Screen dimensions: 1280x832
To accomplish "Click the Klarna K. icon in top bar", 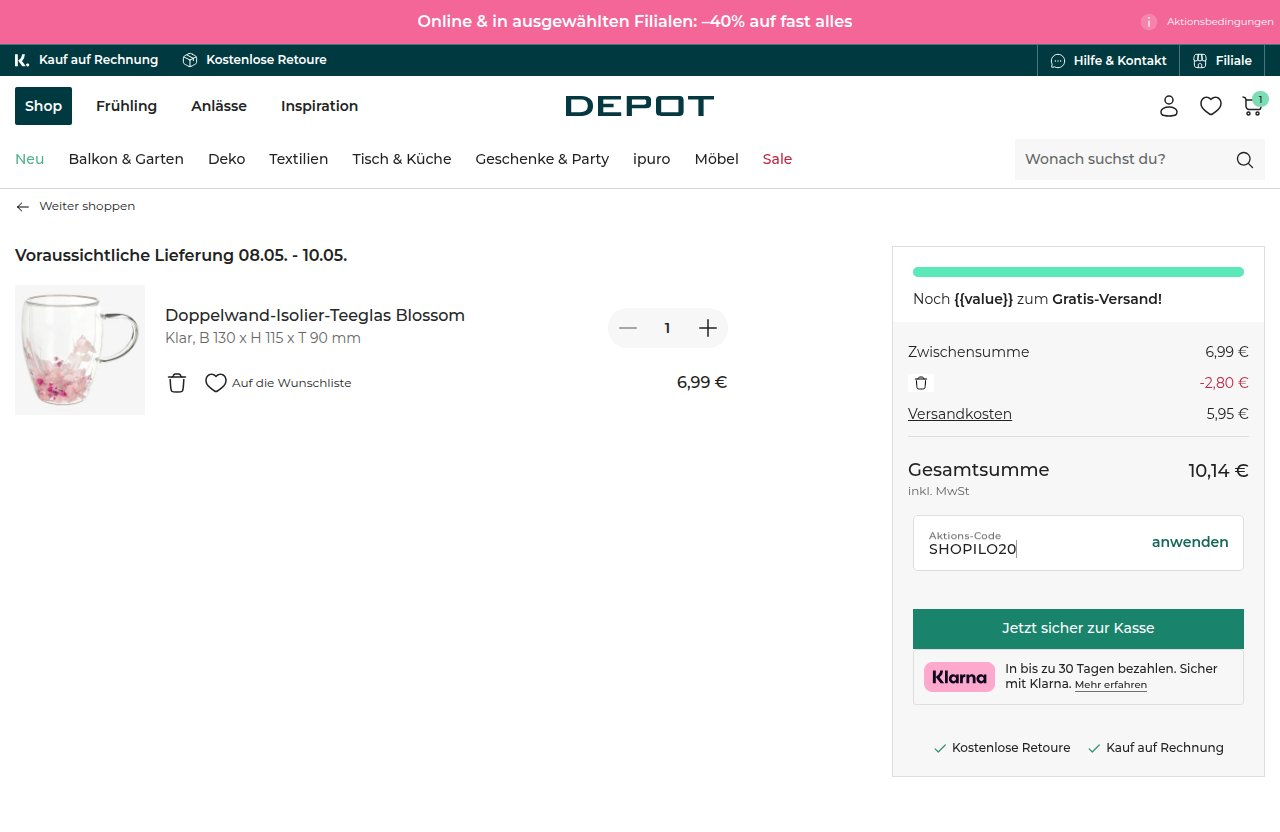I will (x=22, y=60).
